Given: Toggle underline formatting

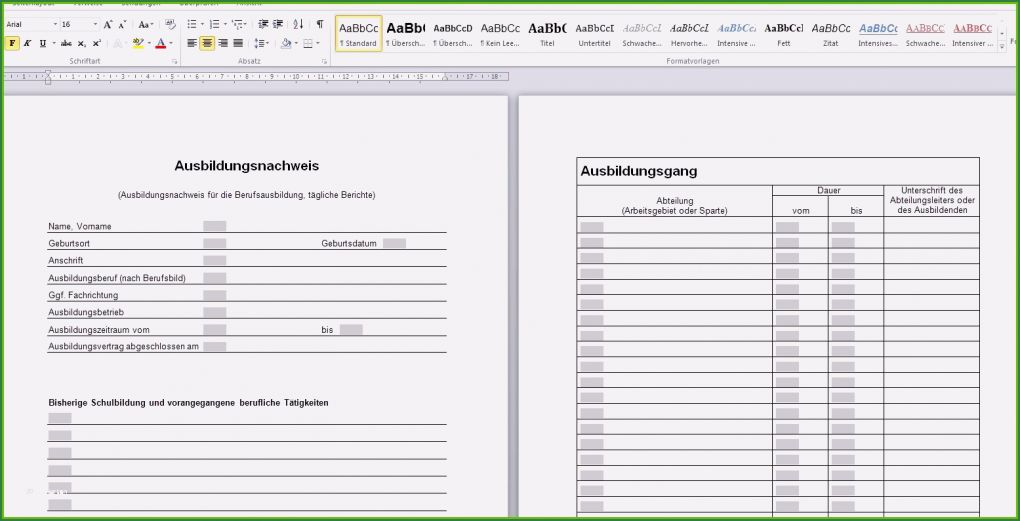Looking at the screenshot, I should [42, 43].
